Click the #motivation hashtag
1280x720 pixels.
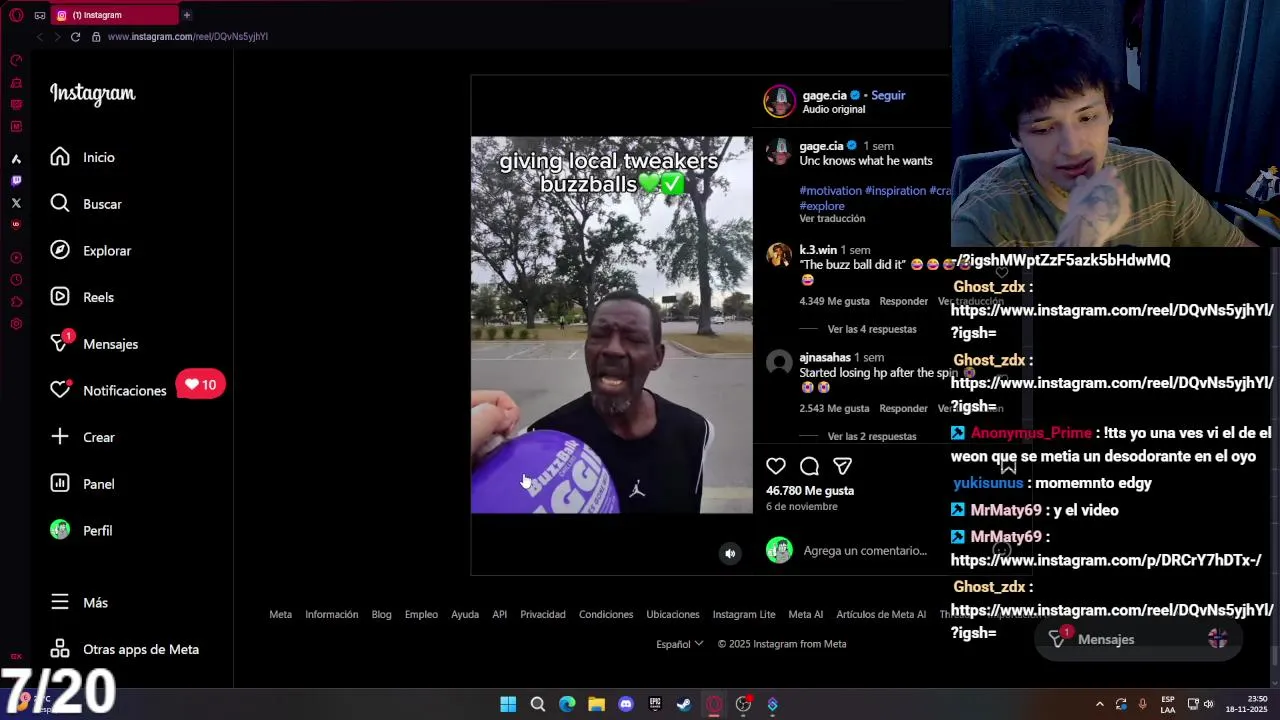pyautogui.click(x=830, y=190)
